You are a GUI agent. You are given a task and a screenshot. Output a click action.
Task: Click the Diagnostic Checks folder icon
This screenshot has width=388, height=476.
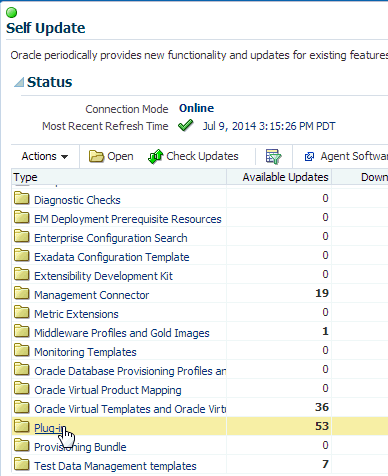pos(22,198)
